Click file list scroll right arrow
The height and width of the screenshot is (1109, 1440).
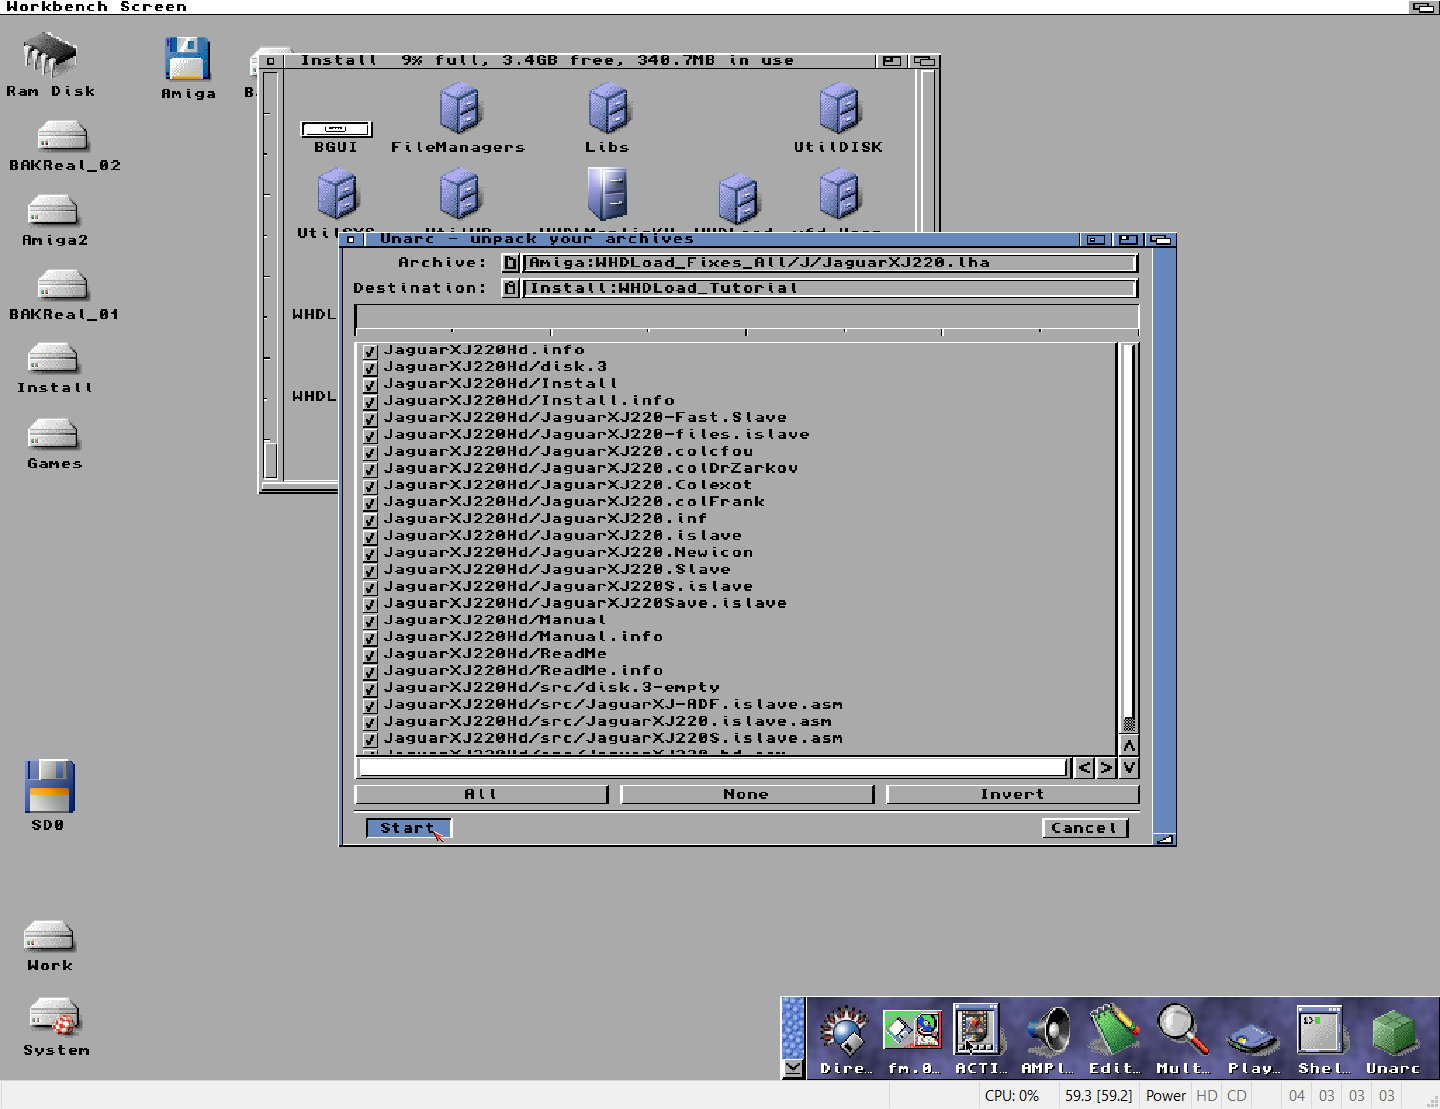[x=1106, y=768]
